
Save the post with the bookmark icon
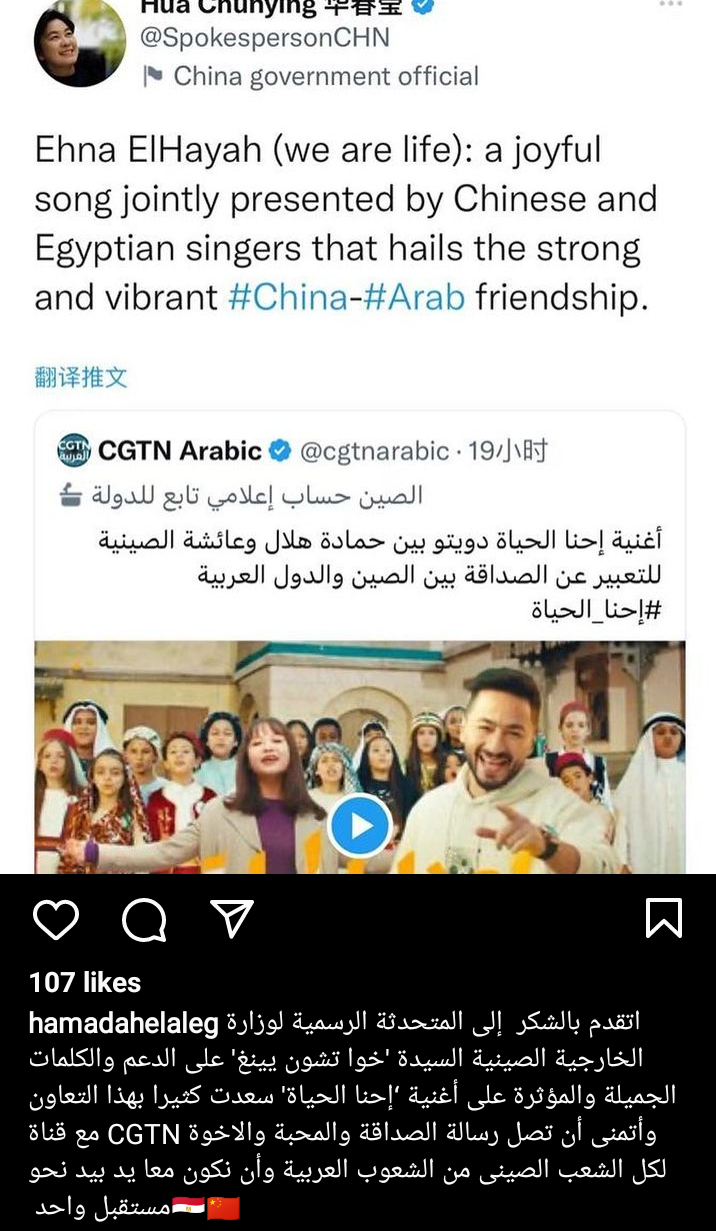664,918
